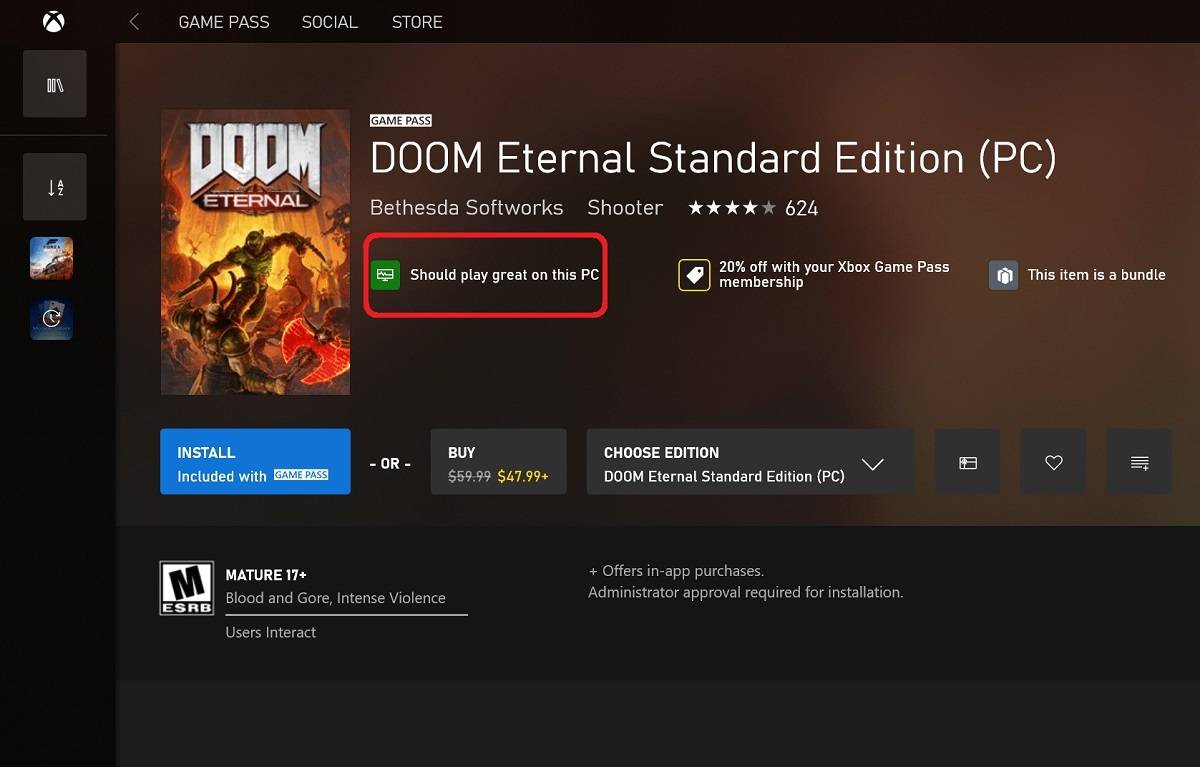Click the DOOM Eternal cover art
The image size is (1200, 767).
255,252
